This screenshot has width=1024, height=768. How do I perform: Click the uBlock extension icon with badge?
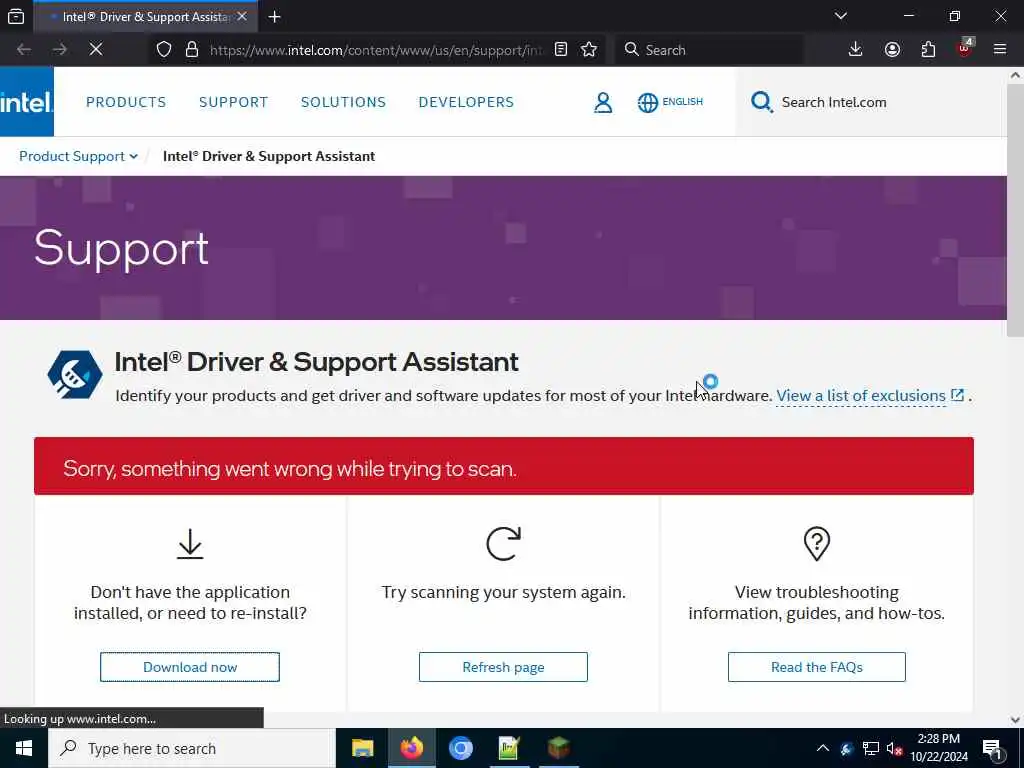(x=965, y=48)
